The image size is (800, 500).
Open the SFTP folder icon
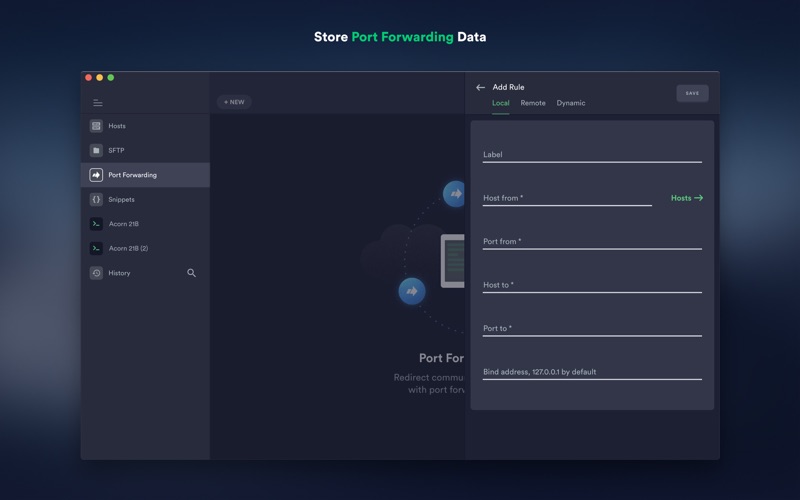click(x=96, y=150)
